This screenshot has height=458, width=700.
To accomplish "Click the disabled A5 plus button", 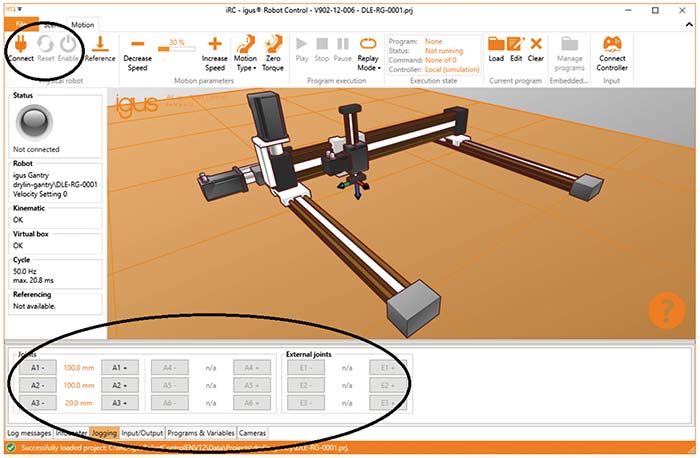I will pos(252,385).
